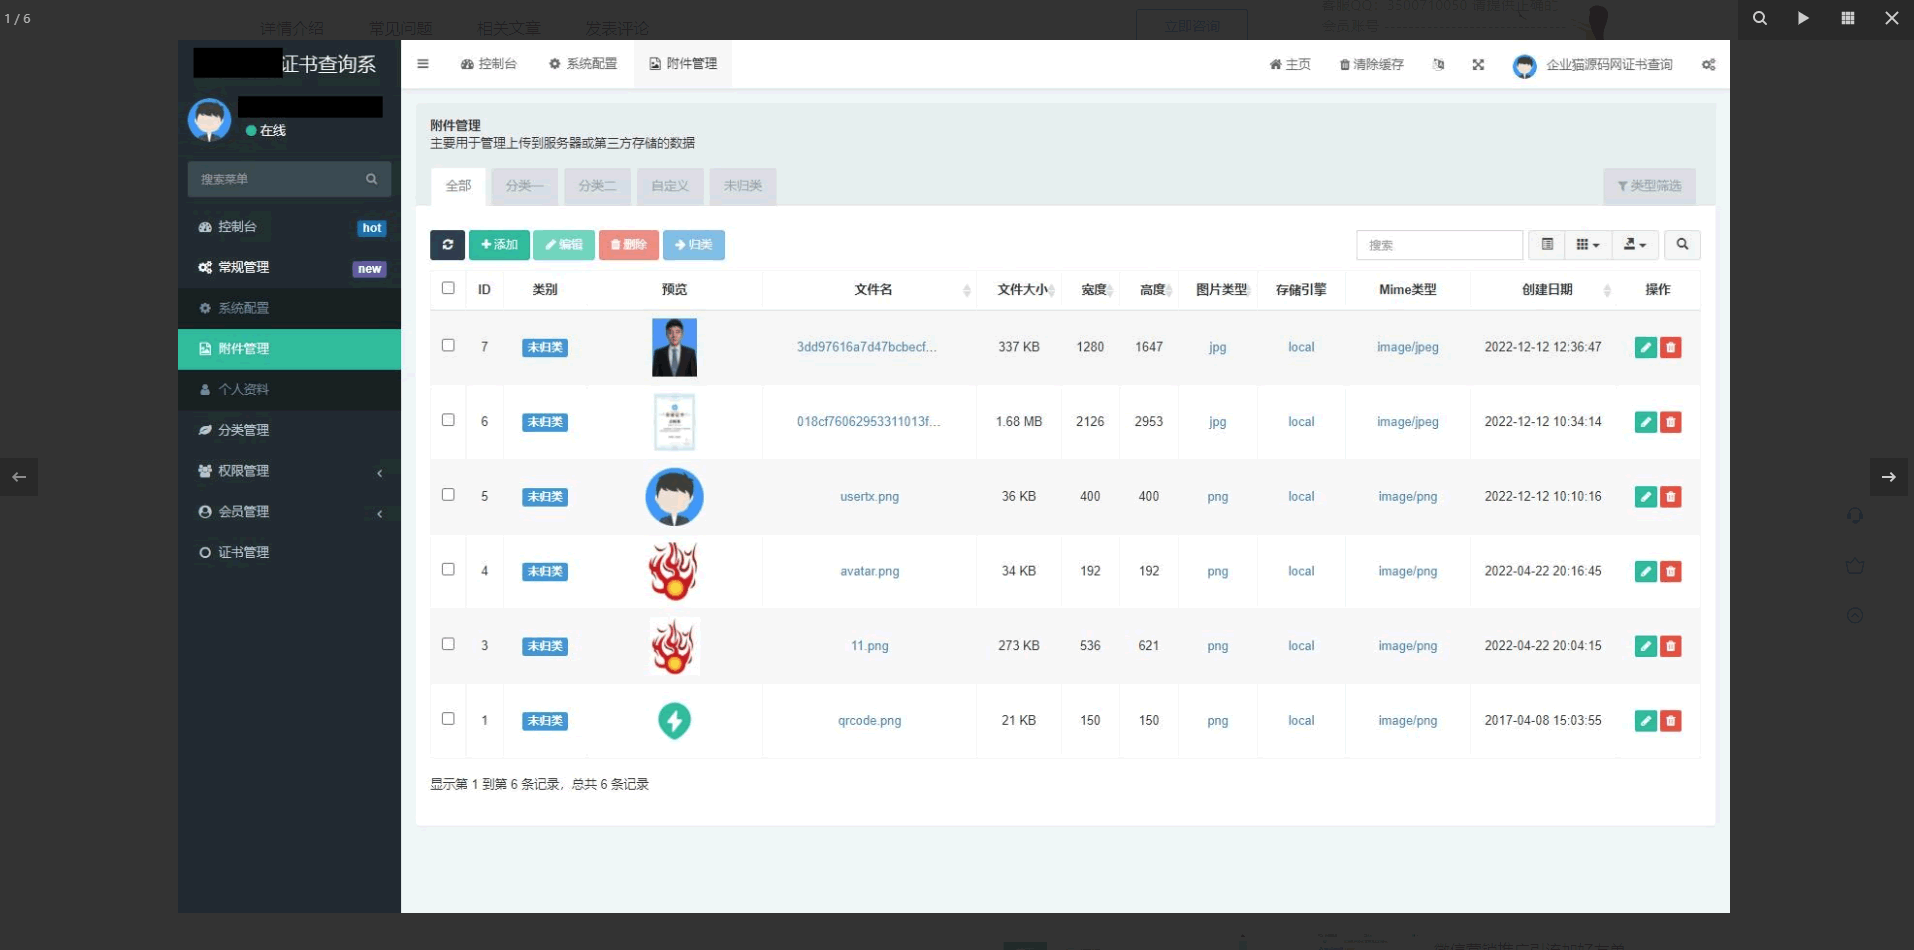
Task: Open the 3dd97616a7d47bcbecf file link
Action: pos(866,348)
